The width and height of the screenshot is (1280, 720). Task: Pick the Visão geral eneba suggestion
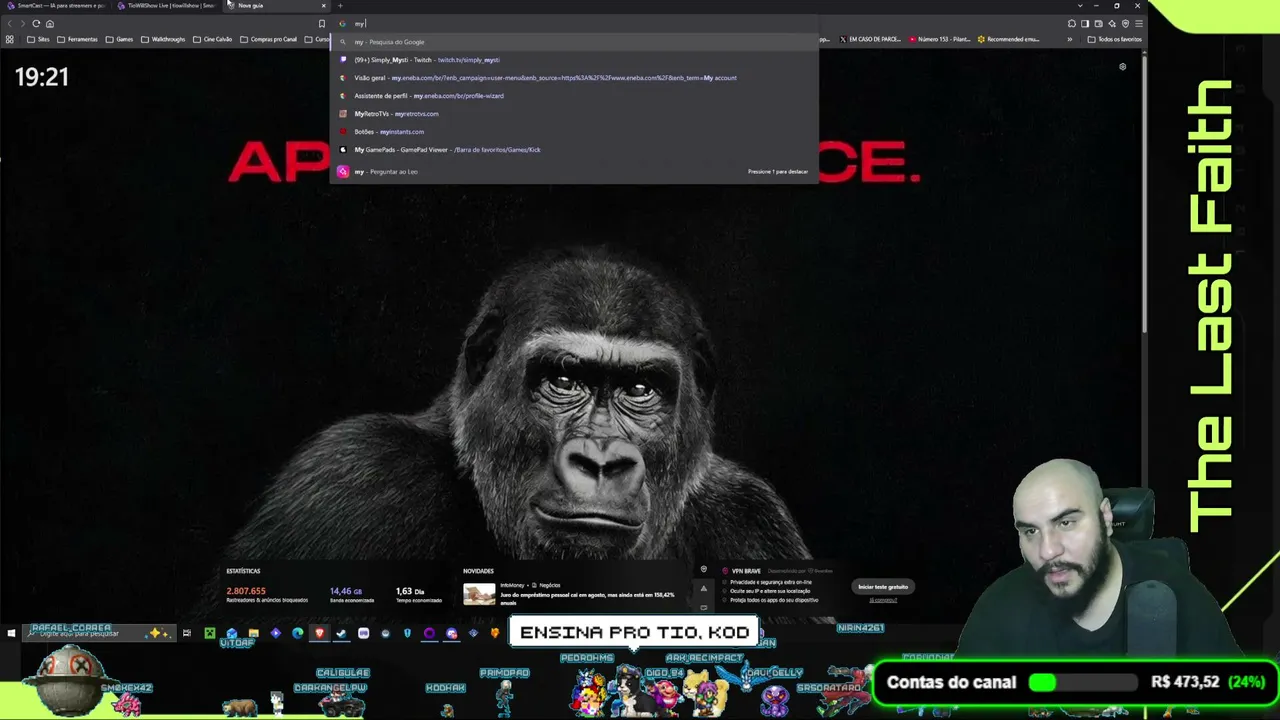574,78
